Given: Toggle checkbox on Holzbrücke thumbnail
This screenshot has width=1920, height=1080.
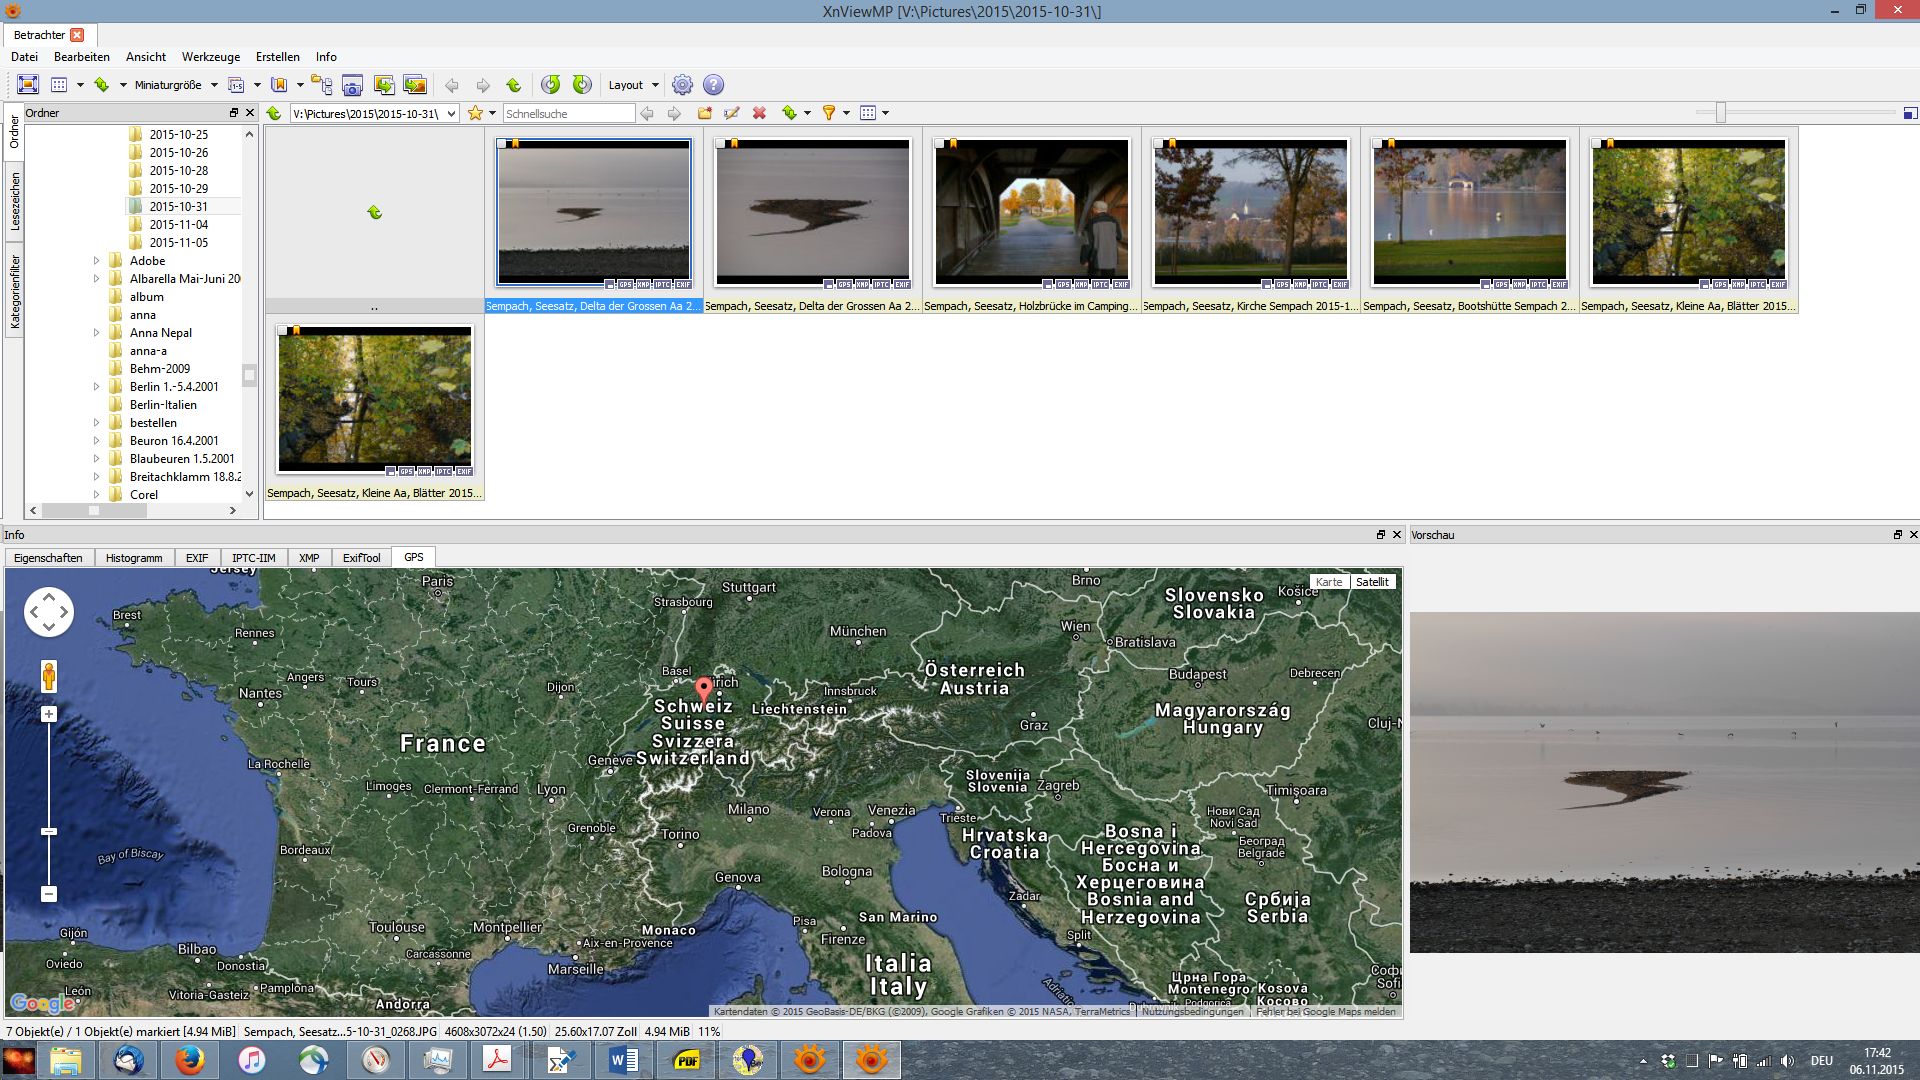Looking at the screenshot, I should [x=940, y=144].
